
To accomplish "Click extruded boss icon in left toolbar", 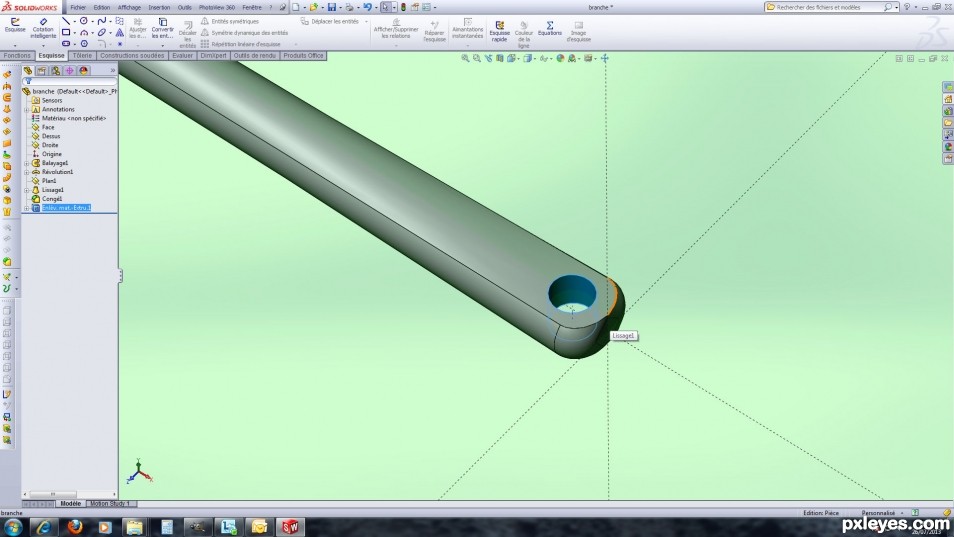I will point(7,74).
